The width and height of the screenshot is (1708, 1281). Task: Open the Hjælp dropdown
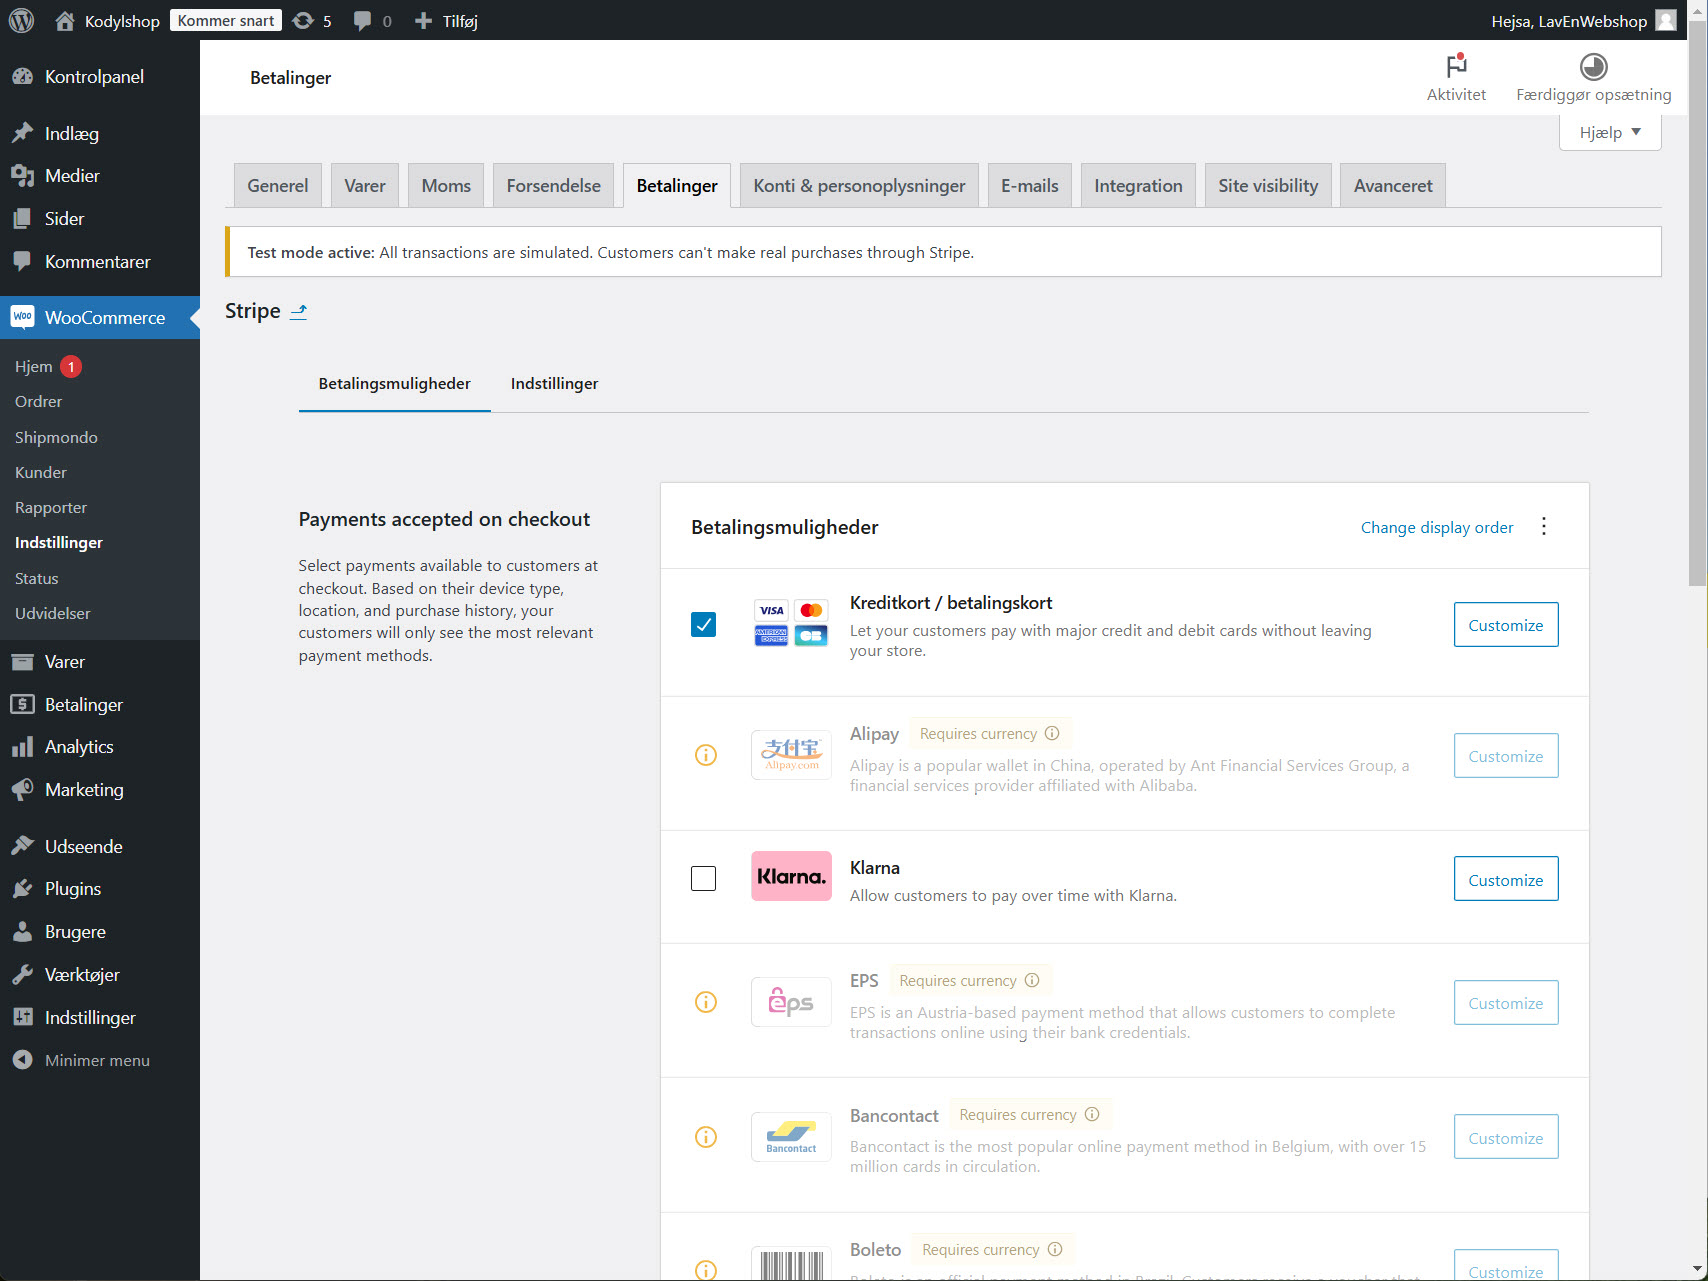[x=1609, y=131]
